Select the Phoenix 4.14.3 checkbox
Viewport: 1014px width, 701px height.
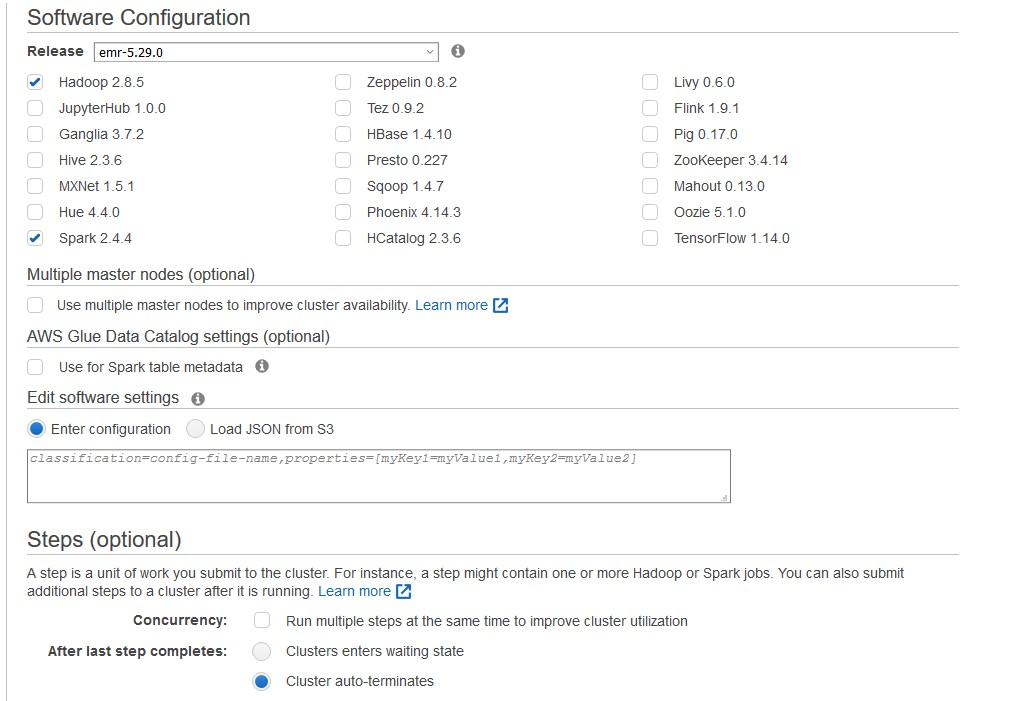point(343,212)
